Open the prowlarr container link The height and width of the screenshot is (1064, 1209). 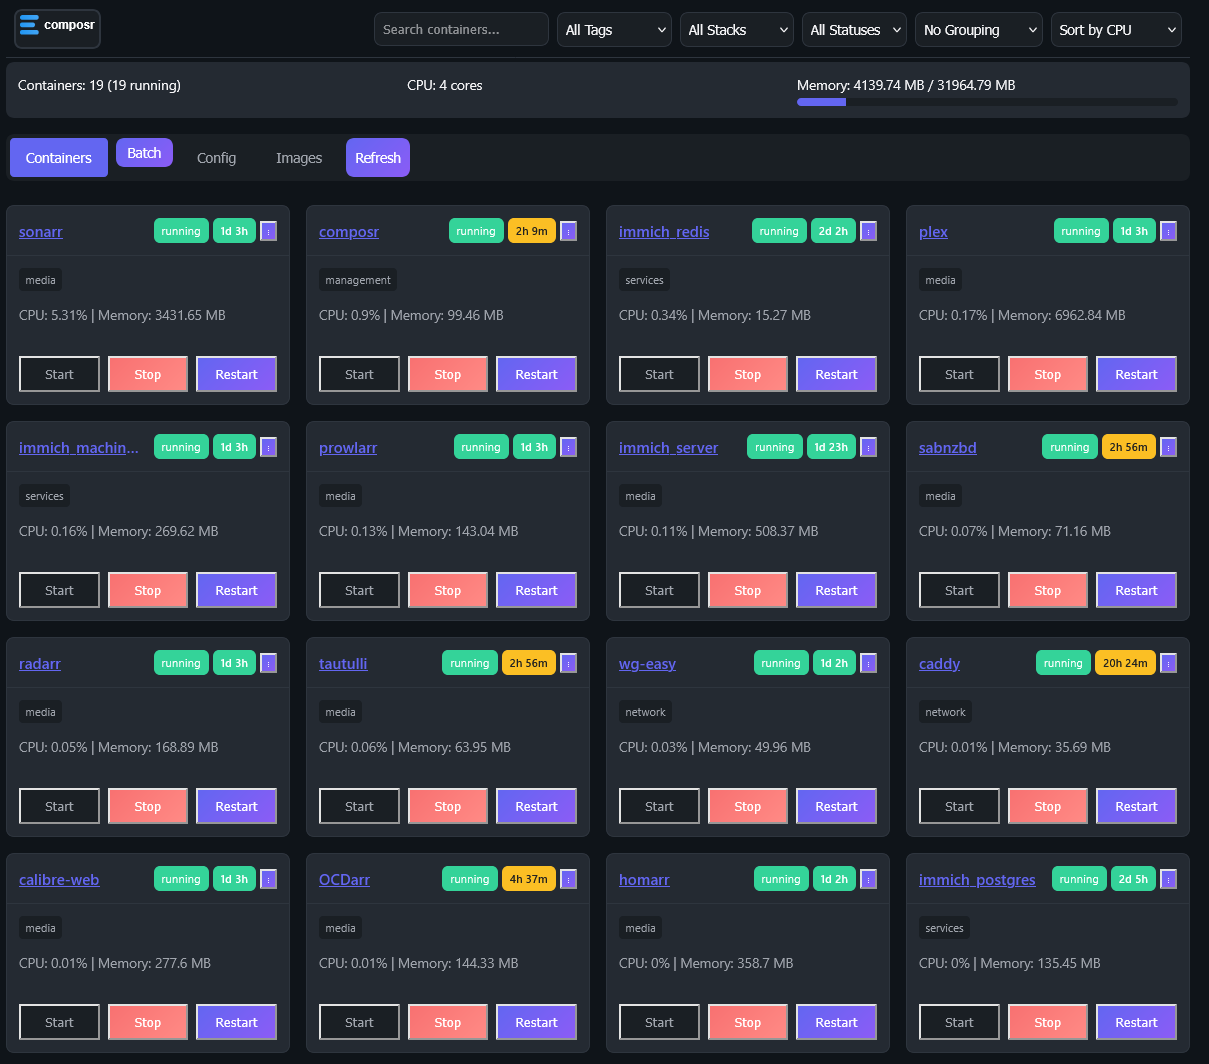click(348, 448)
